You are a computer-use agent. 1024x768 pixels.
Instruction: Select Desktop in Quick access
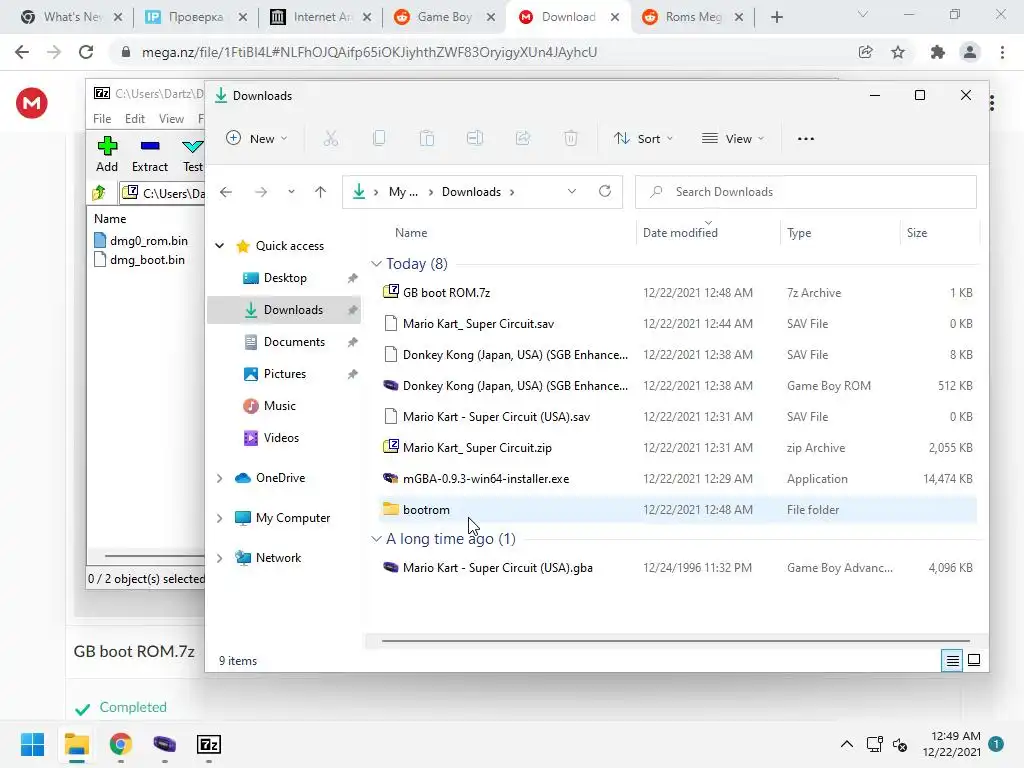(x=285, y=278)
